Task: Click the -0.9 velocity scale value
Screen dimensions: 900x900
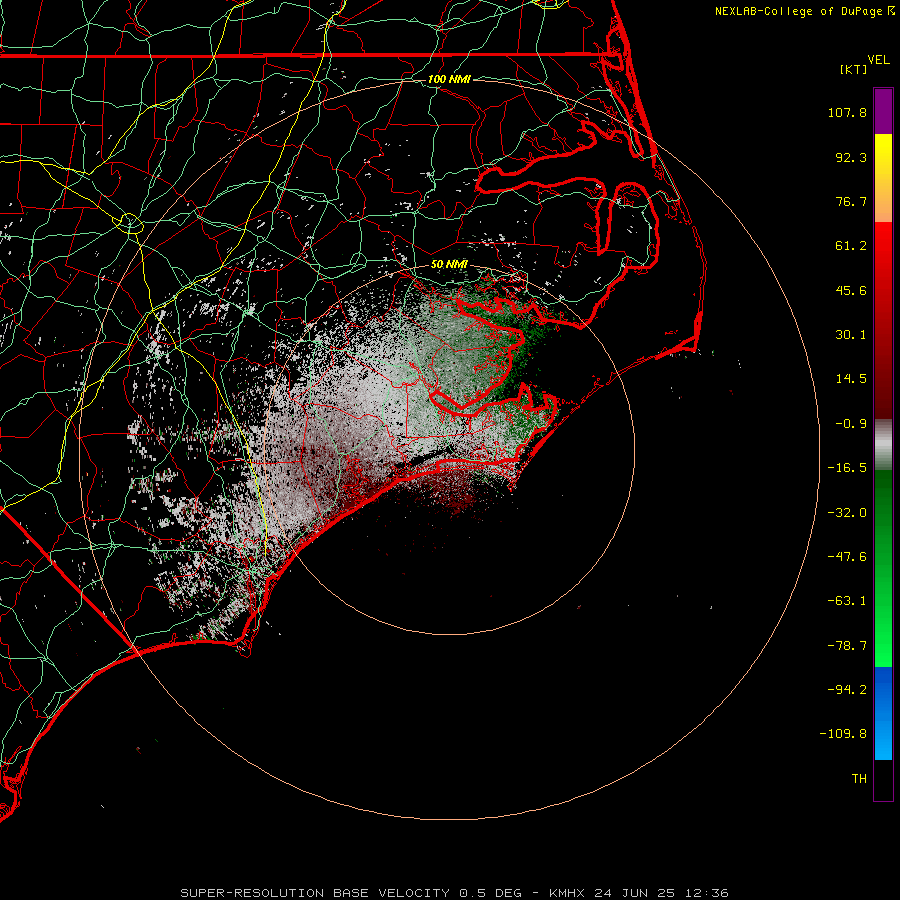Action: (851, 424)
